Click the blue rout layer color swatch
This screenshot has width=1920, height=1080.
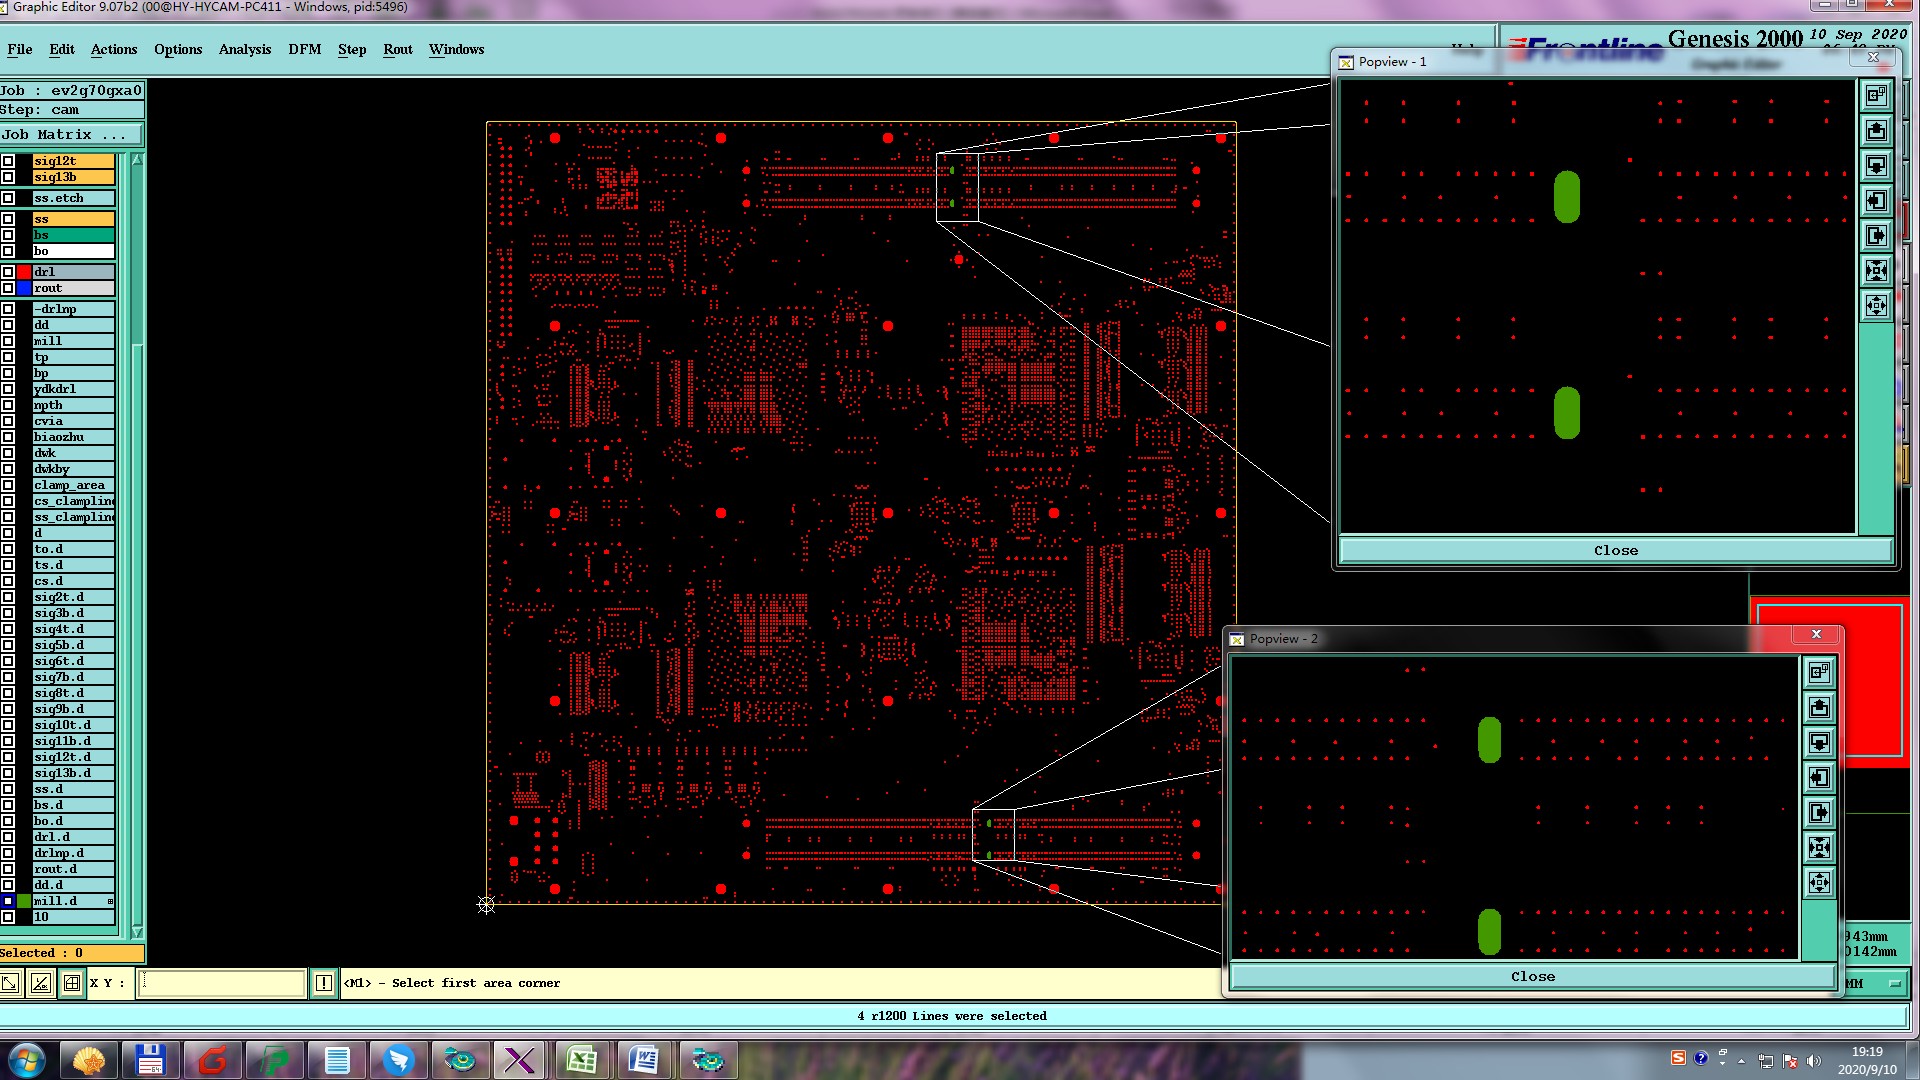[x=24, y=288]
